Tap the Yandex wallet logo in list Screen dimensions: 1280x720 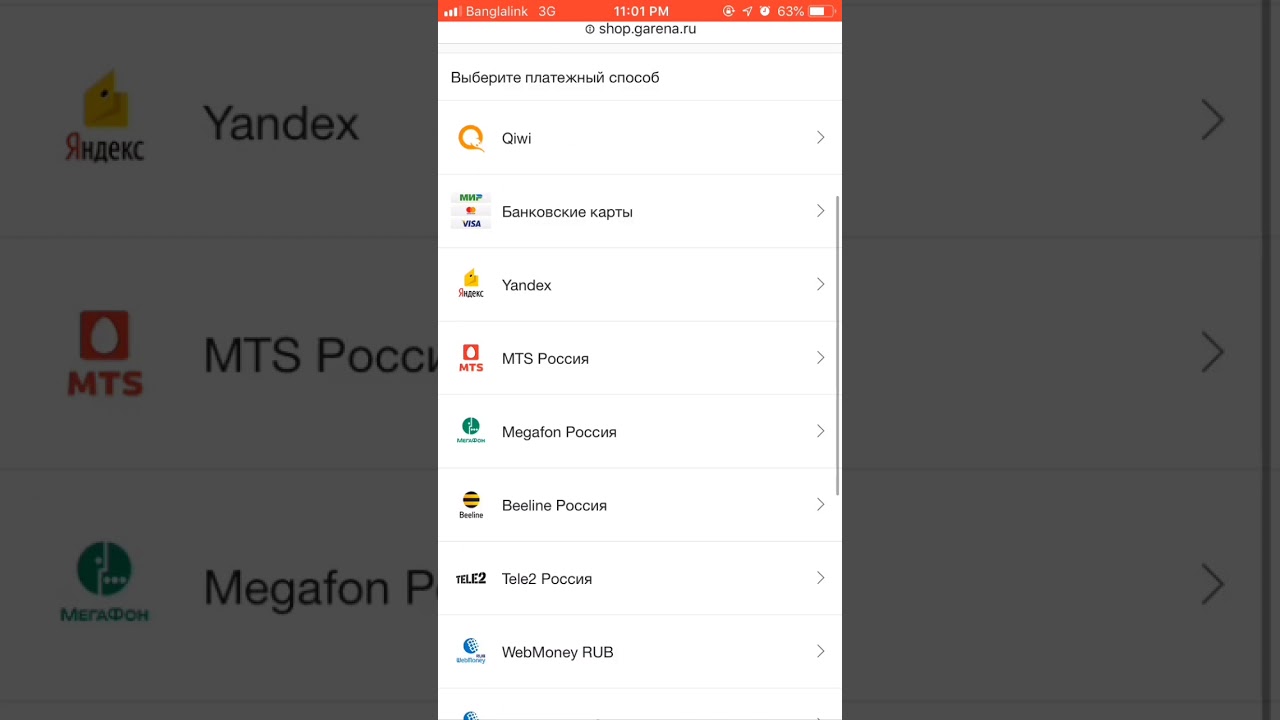tap(471, 284)
